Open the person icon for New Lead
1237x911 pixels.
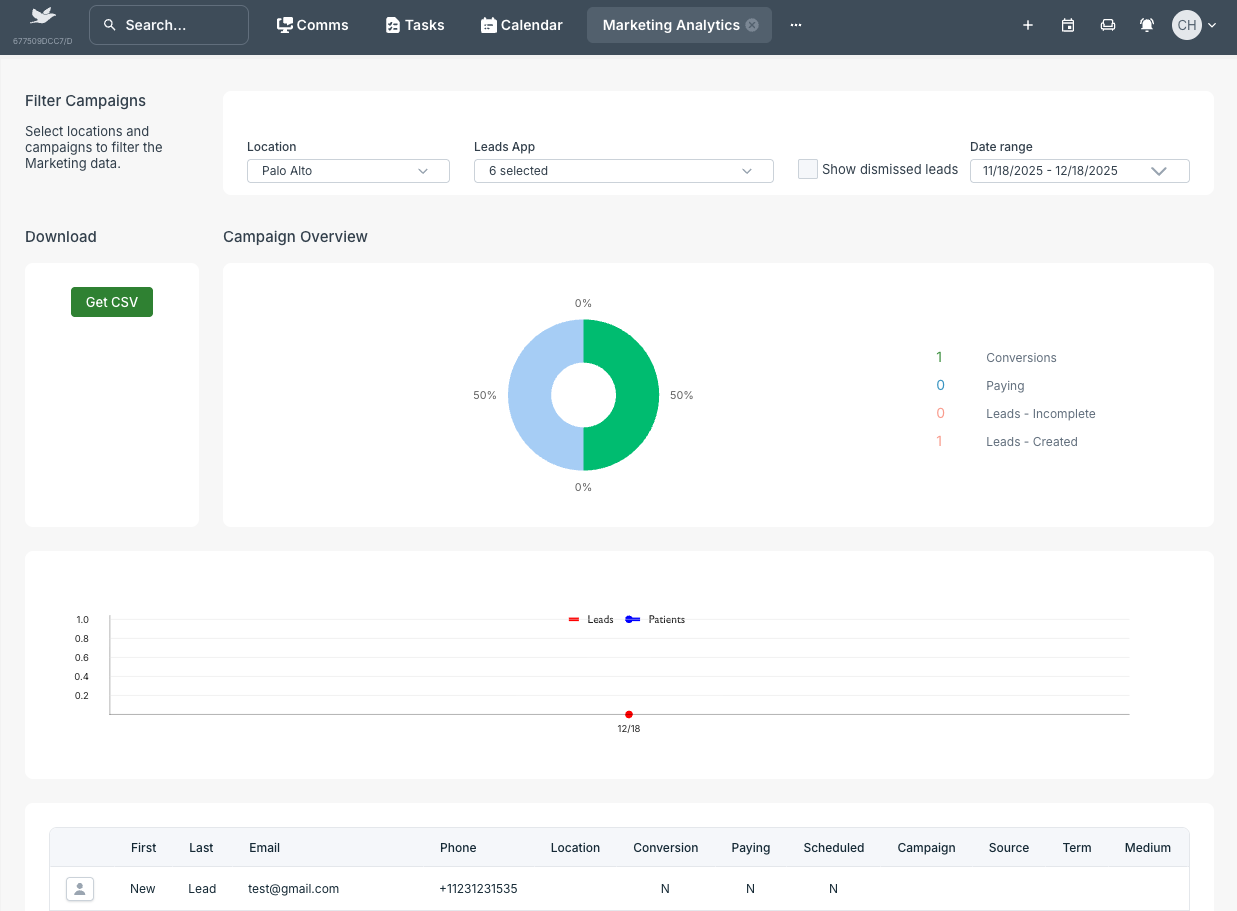point(80,889)
